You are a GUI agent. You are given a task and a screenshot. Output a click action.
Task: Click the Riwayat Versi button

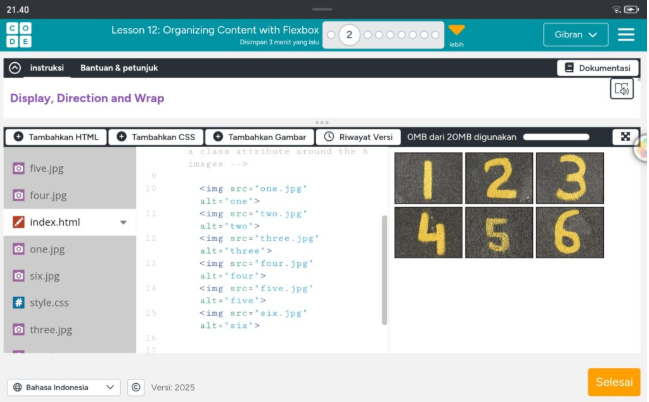358,137
